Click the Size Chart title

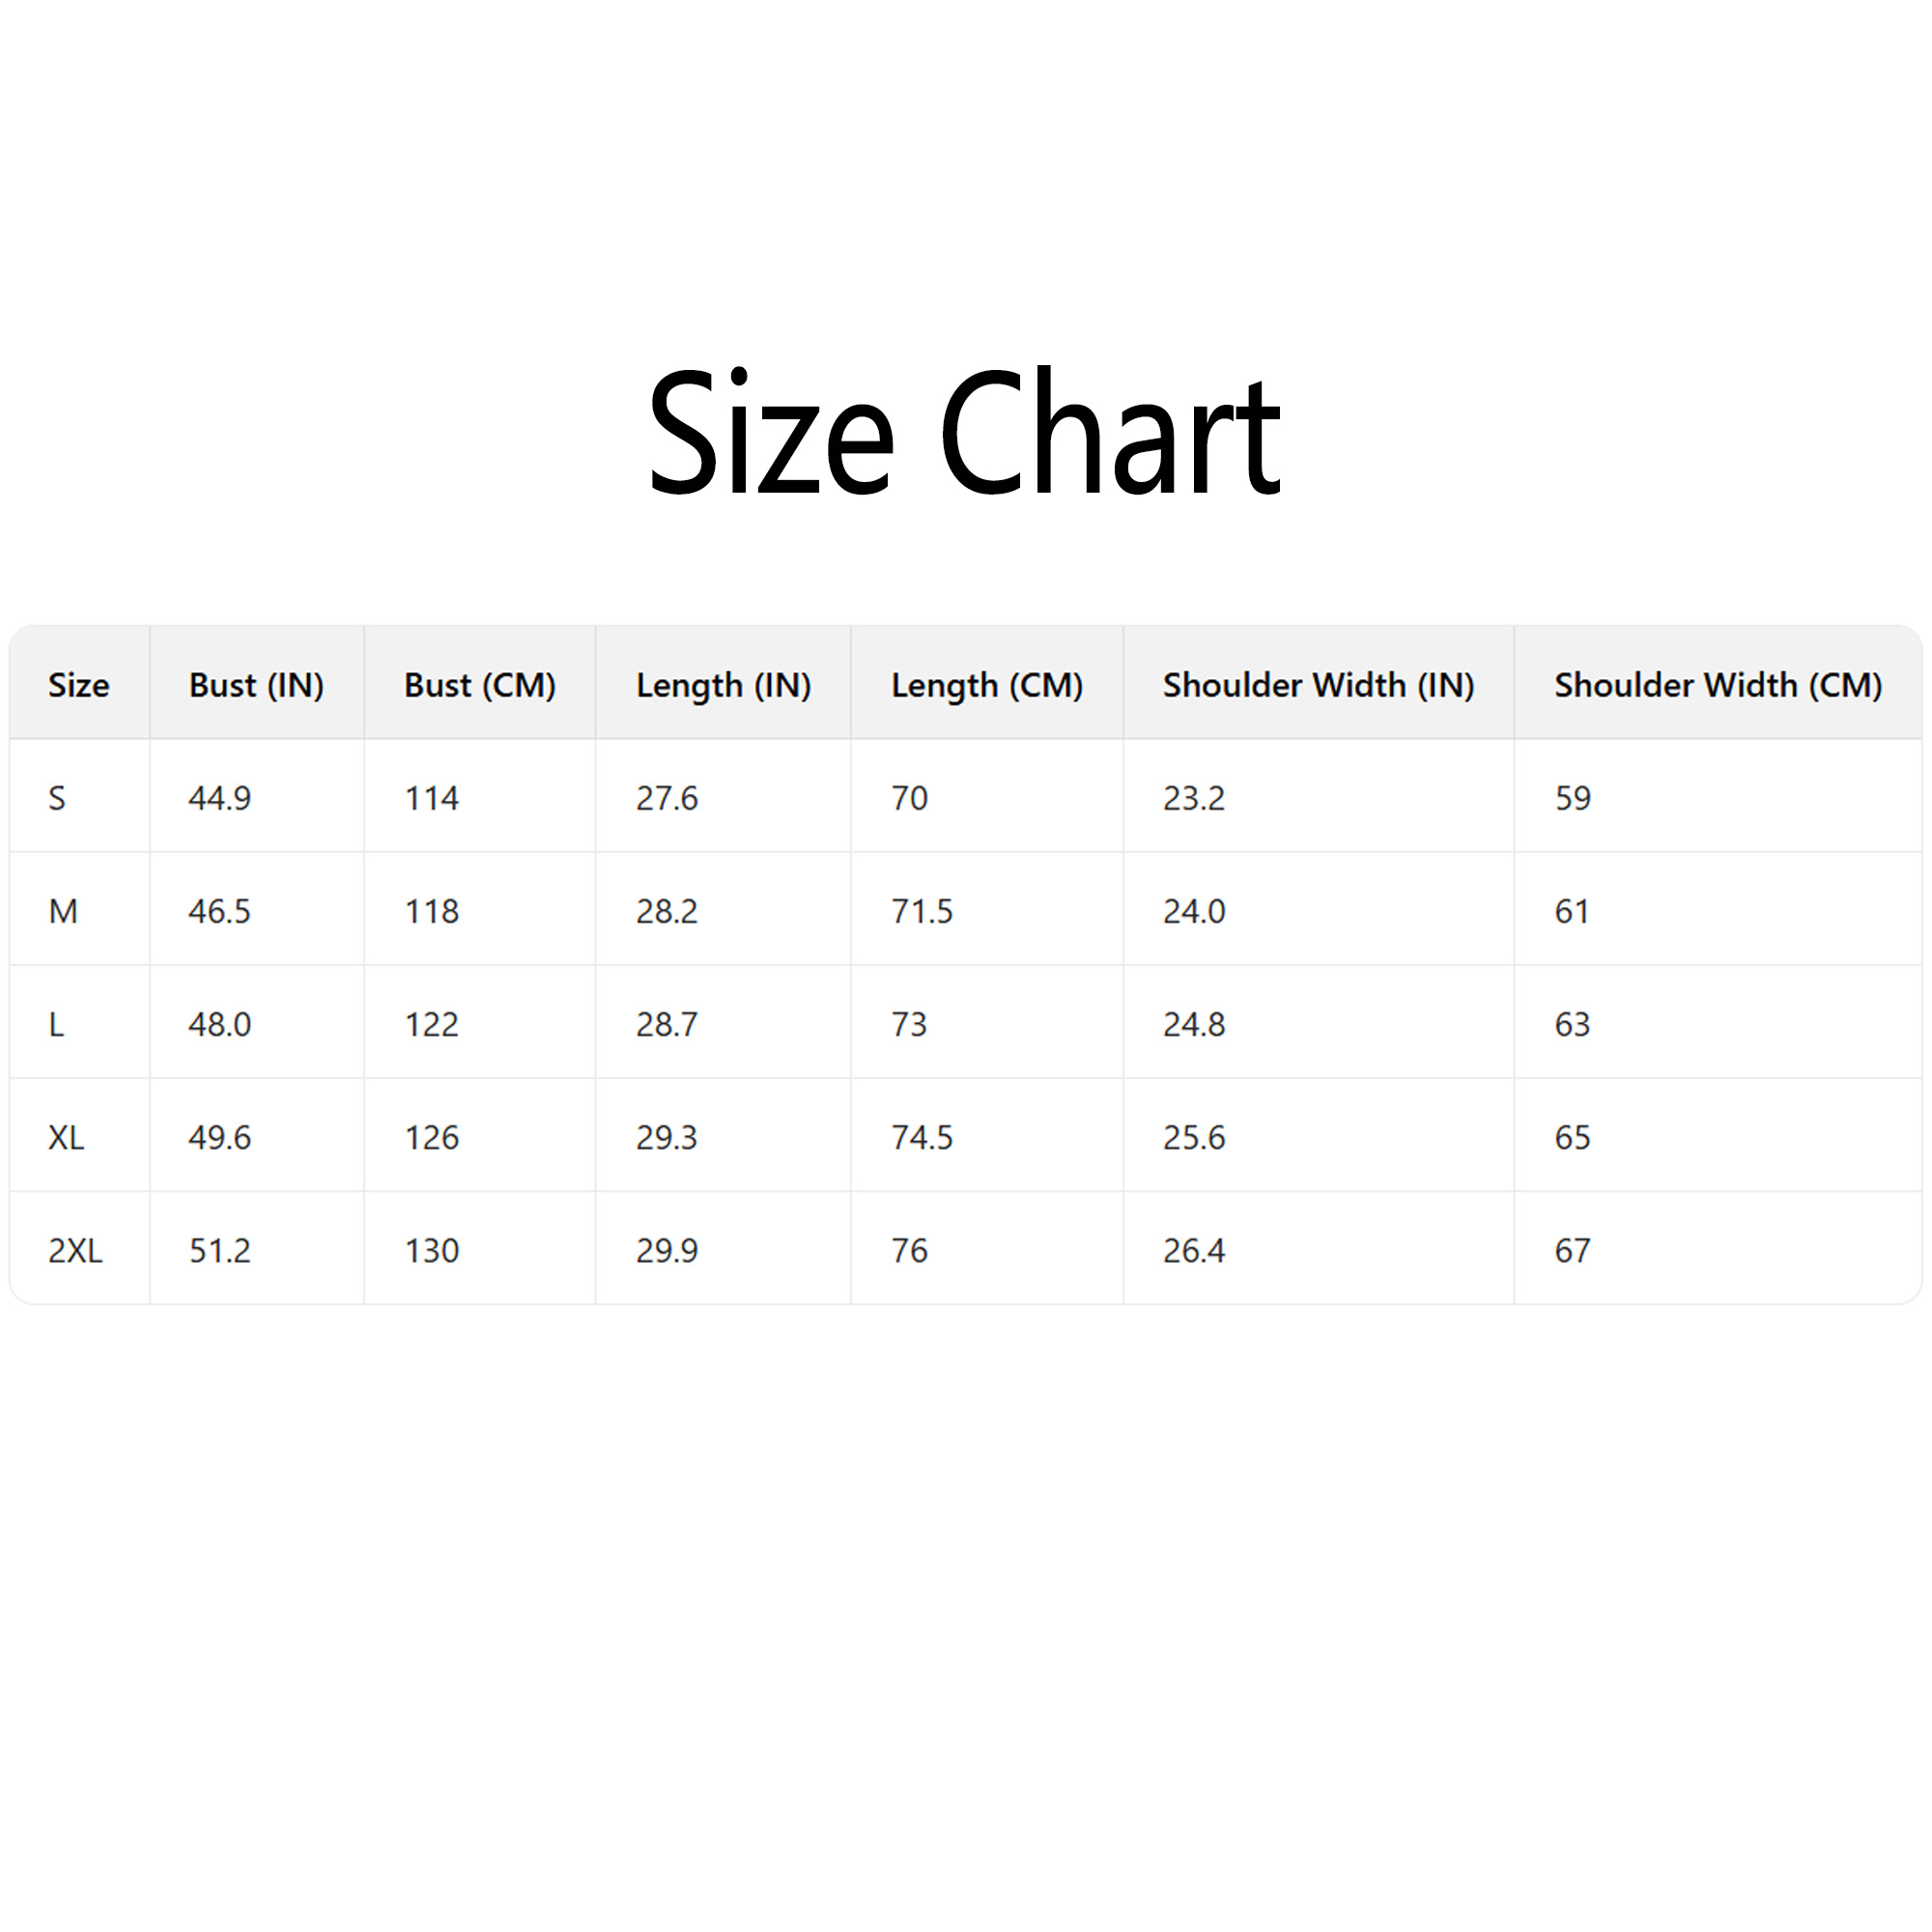point(964,432)
